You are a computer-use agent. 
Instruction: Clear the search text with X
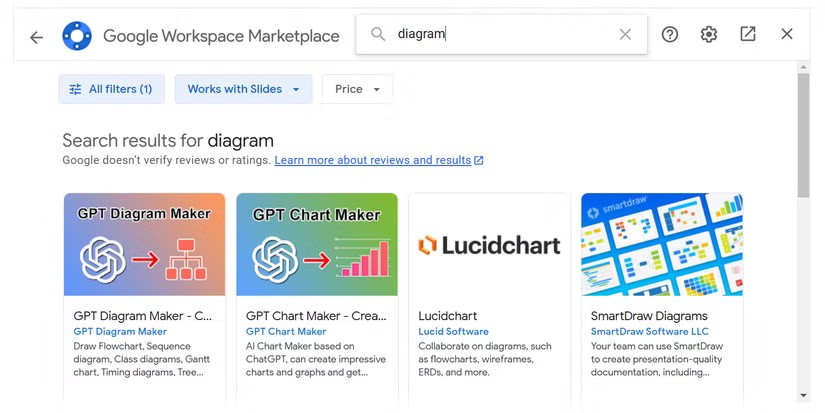coord(625,35)
